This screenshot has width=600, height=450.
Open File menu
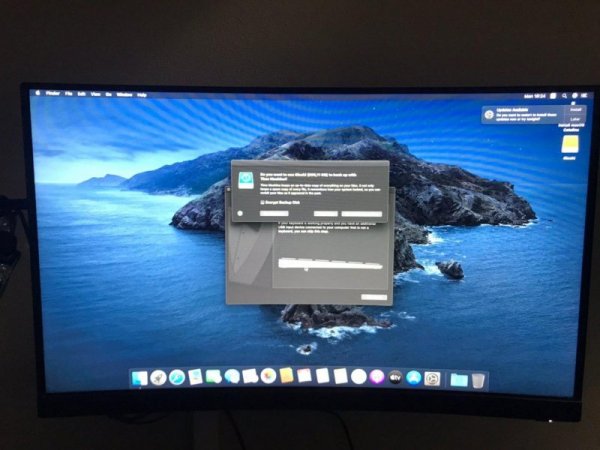69,93
